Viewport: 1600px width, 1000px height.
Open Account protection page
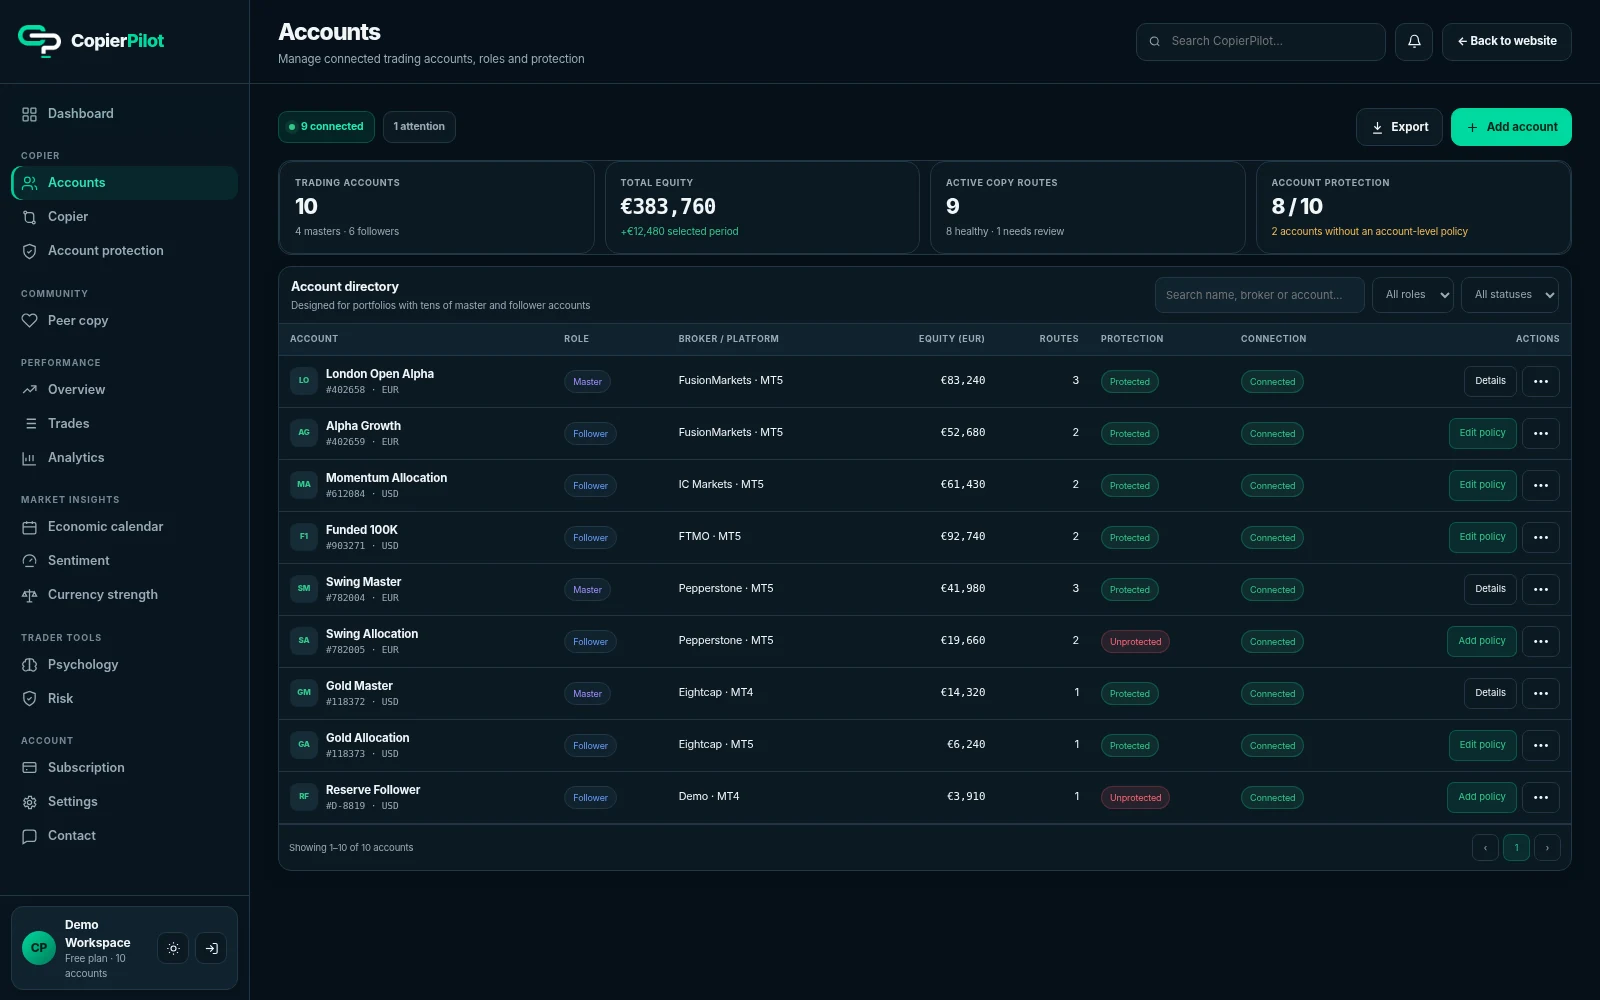pos(124,251)
